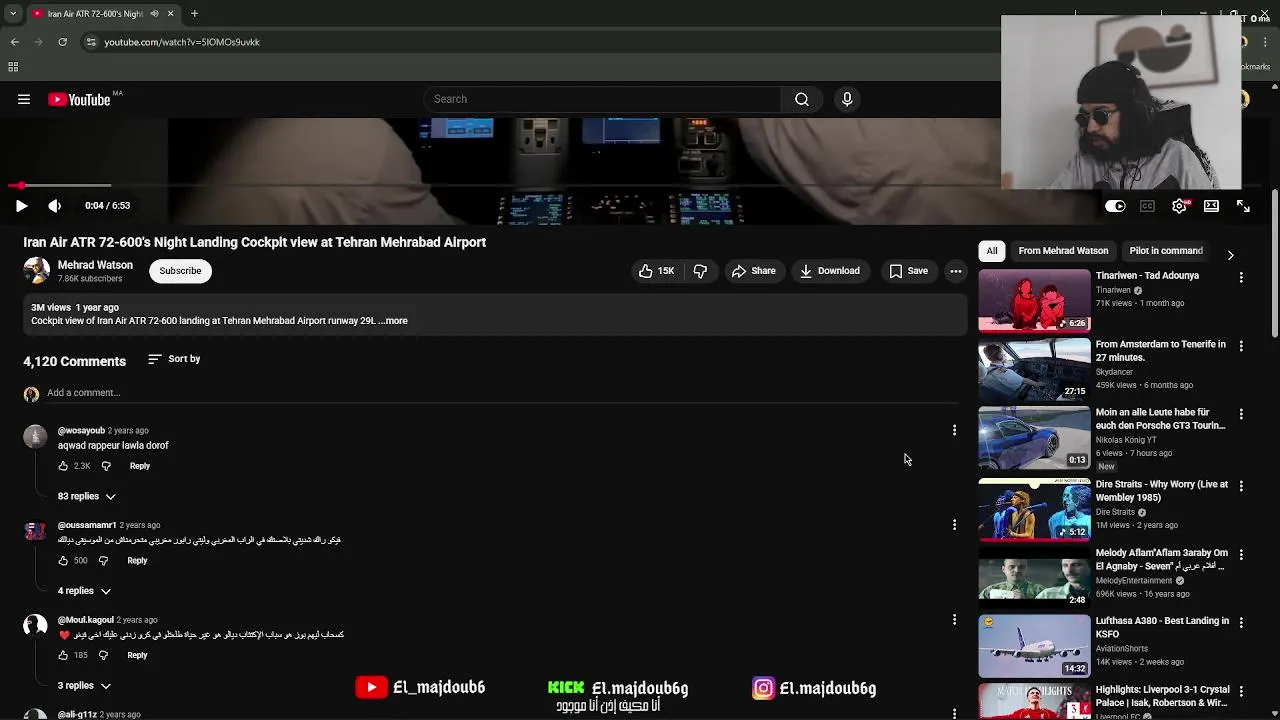Dislike @oussamamr1's comment
Screen dimensions: 1280x720
tap(103, 561)
